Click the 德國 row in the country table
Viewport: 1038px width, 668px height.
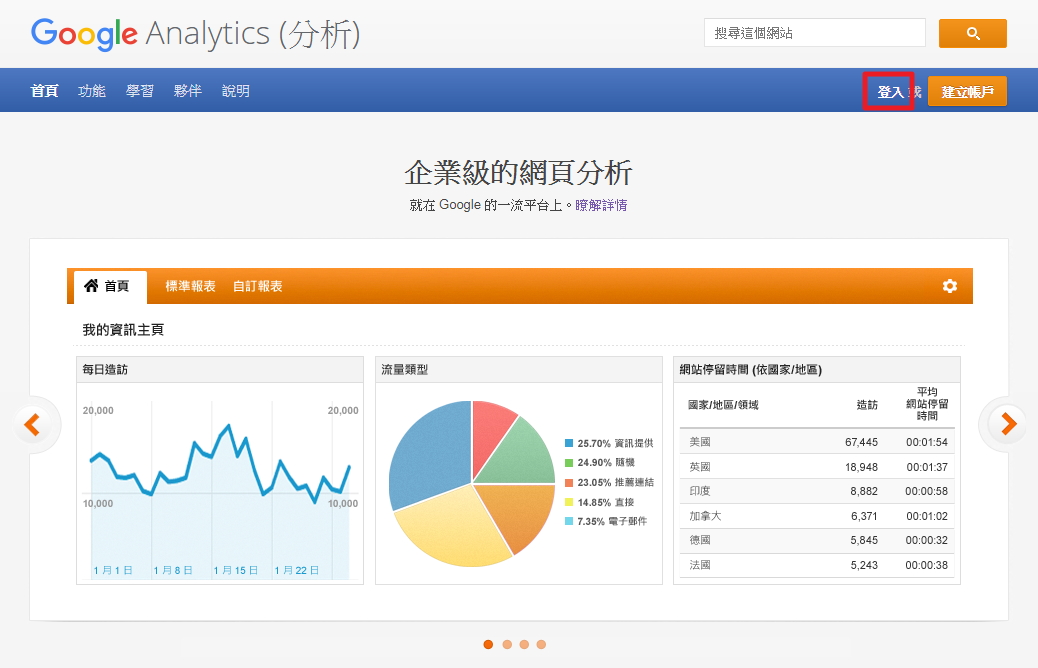tap(817, 540)
